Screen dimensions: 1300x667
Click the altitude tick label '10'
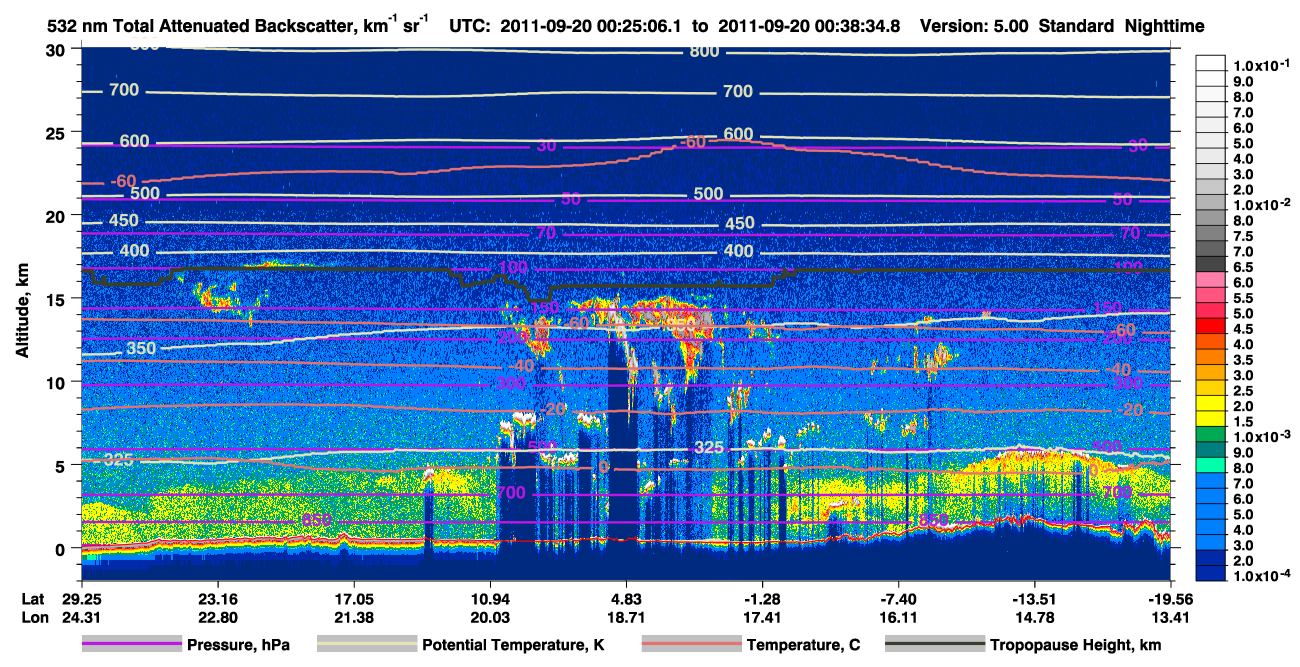coord(57,382)
